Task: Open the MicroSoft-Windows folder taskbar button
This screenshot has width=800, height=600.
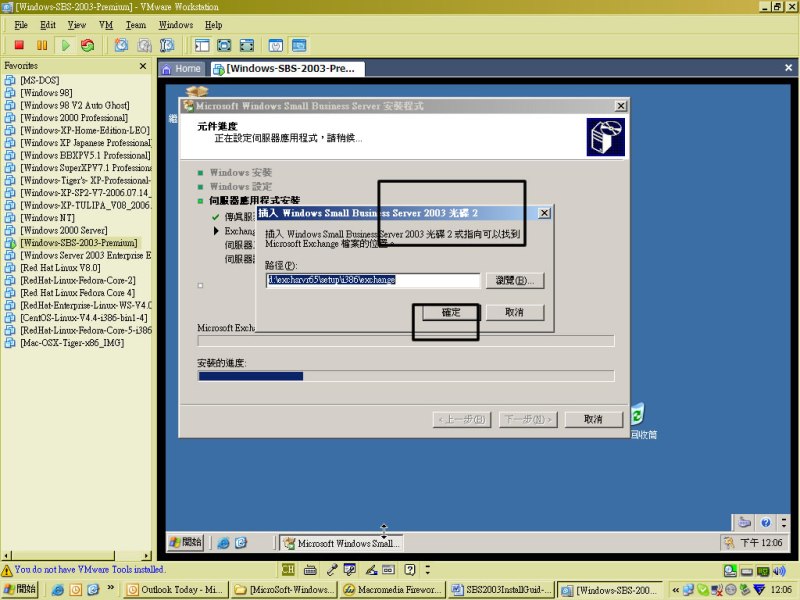Action: pyautogui.click(x=283, y=590)
